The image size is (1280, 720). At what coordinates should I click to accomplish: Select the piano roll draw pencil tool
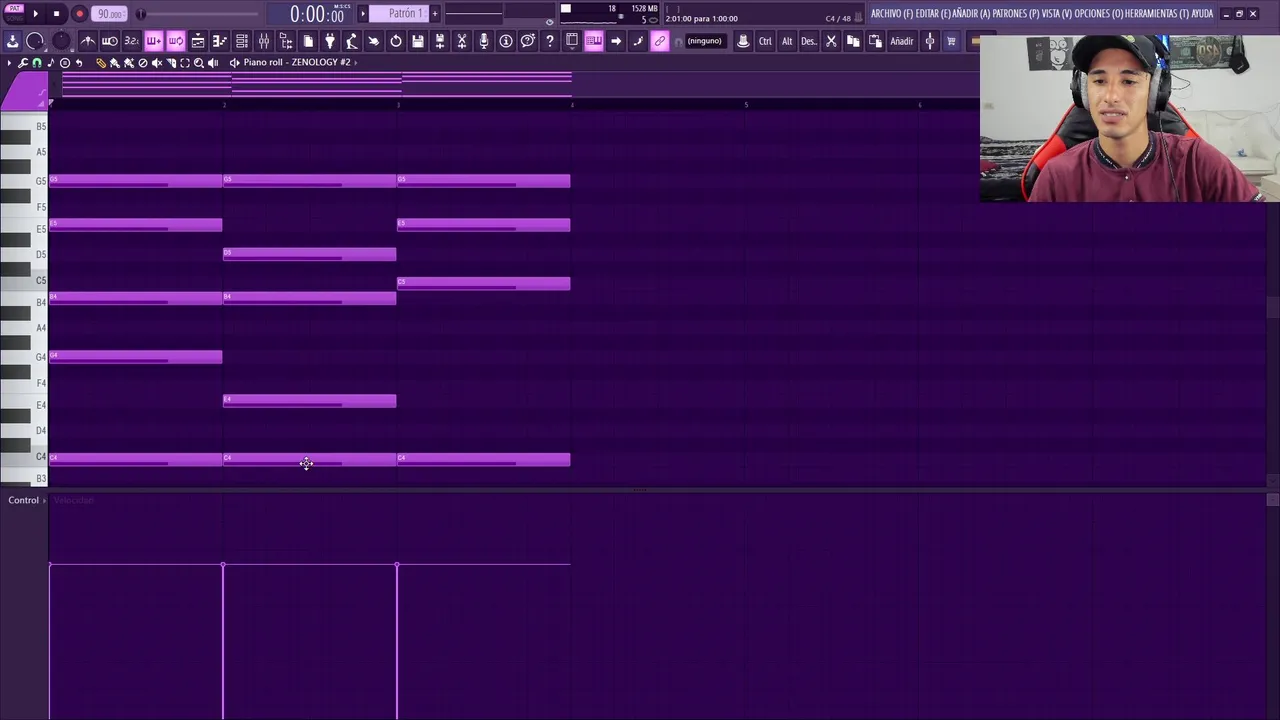(x=101, y=63)
